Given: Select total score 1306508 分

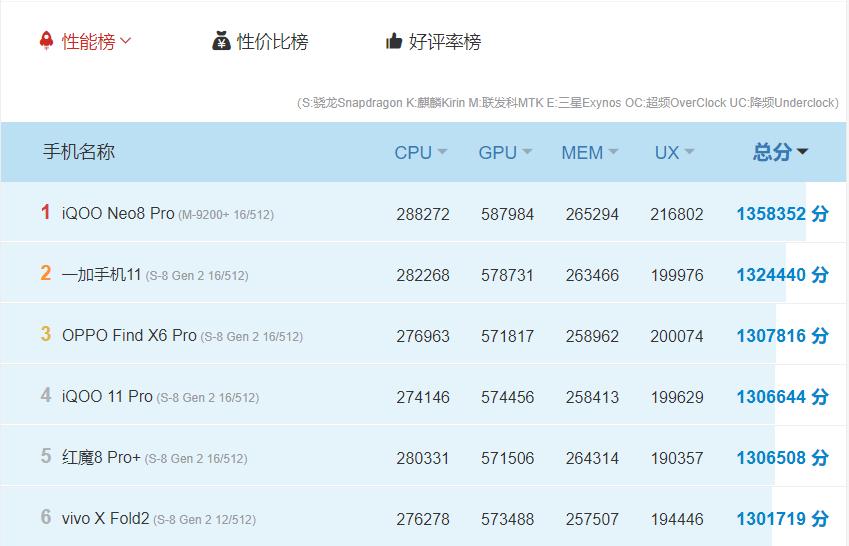Looking at the screenshot, I should [782, 458].
